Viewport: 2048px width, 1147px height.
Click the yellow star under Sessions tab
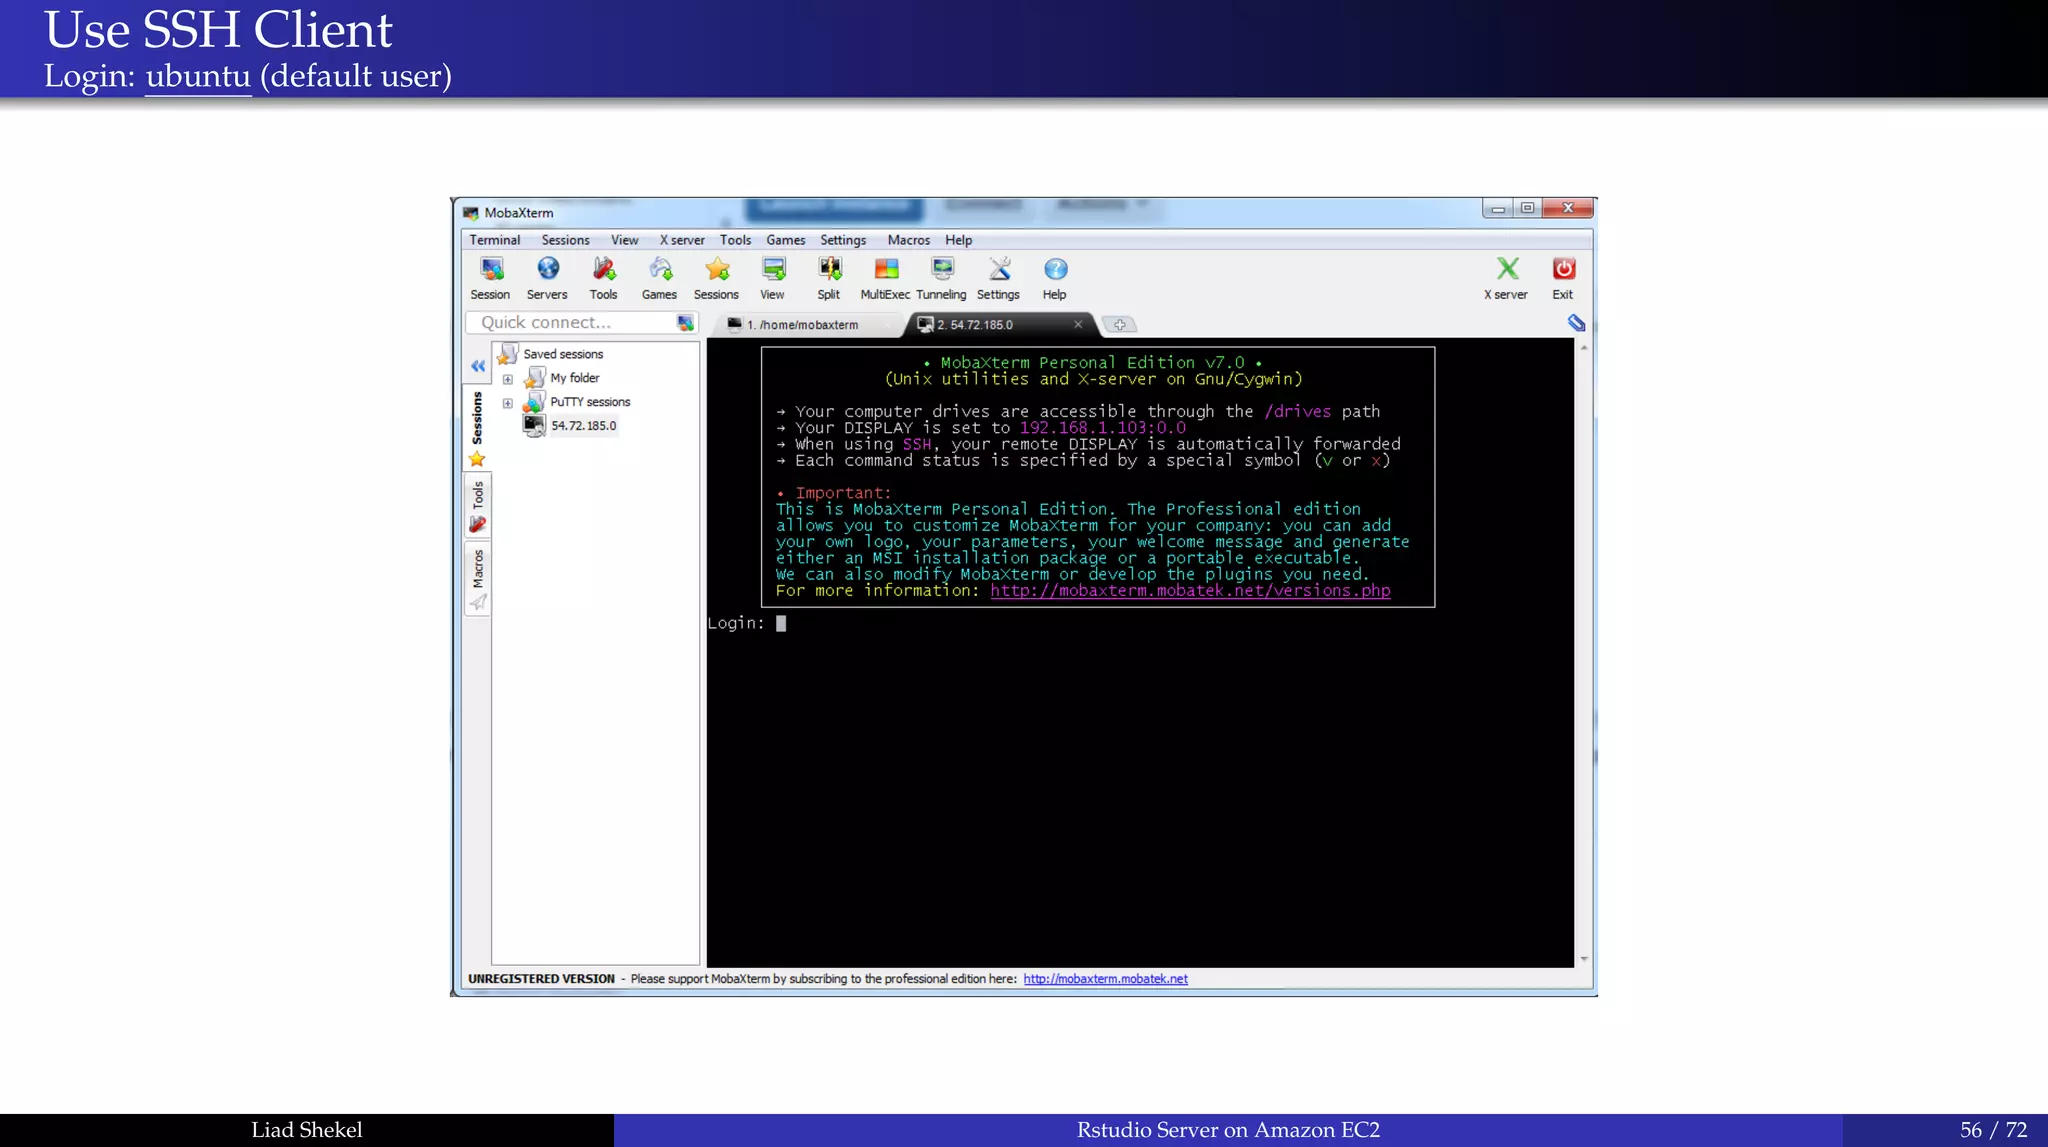477,459
